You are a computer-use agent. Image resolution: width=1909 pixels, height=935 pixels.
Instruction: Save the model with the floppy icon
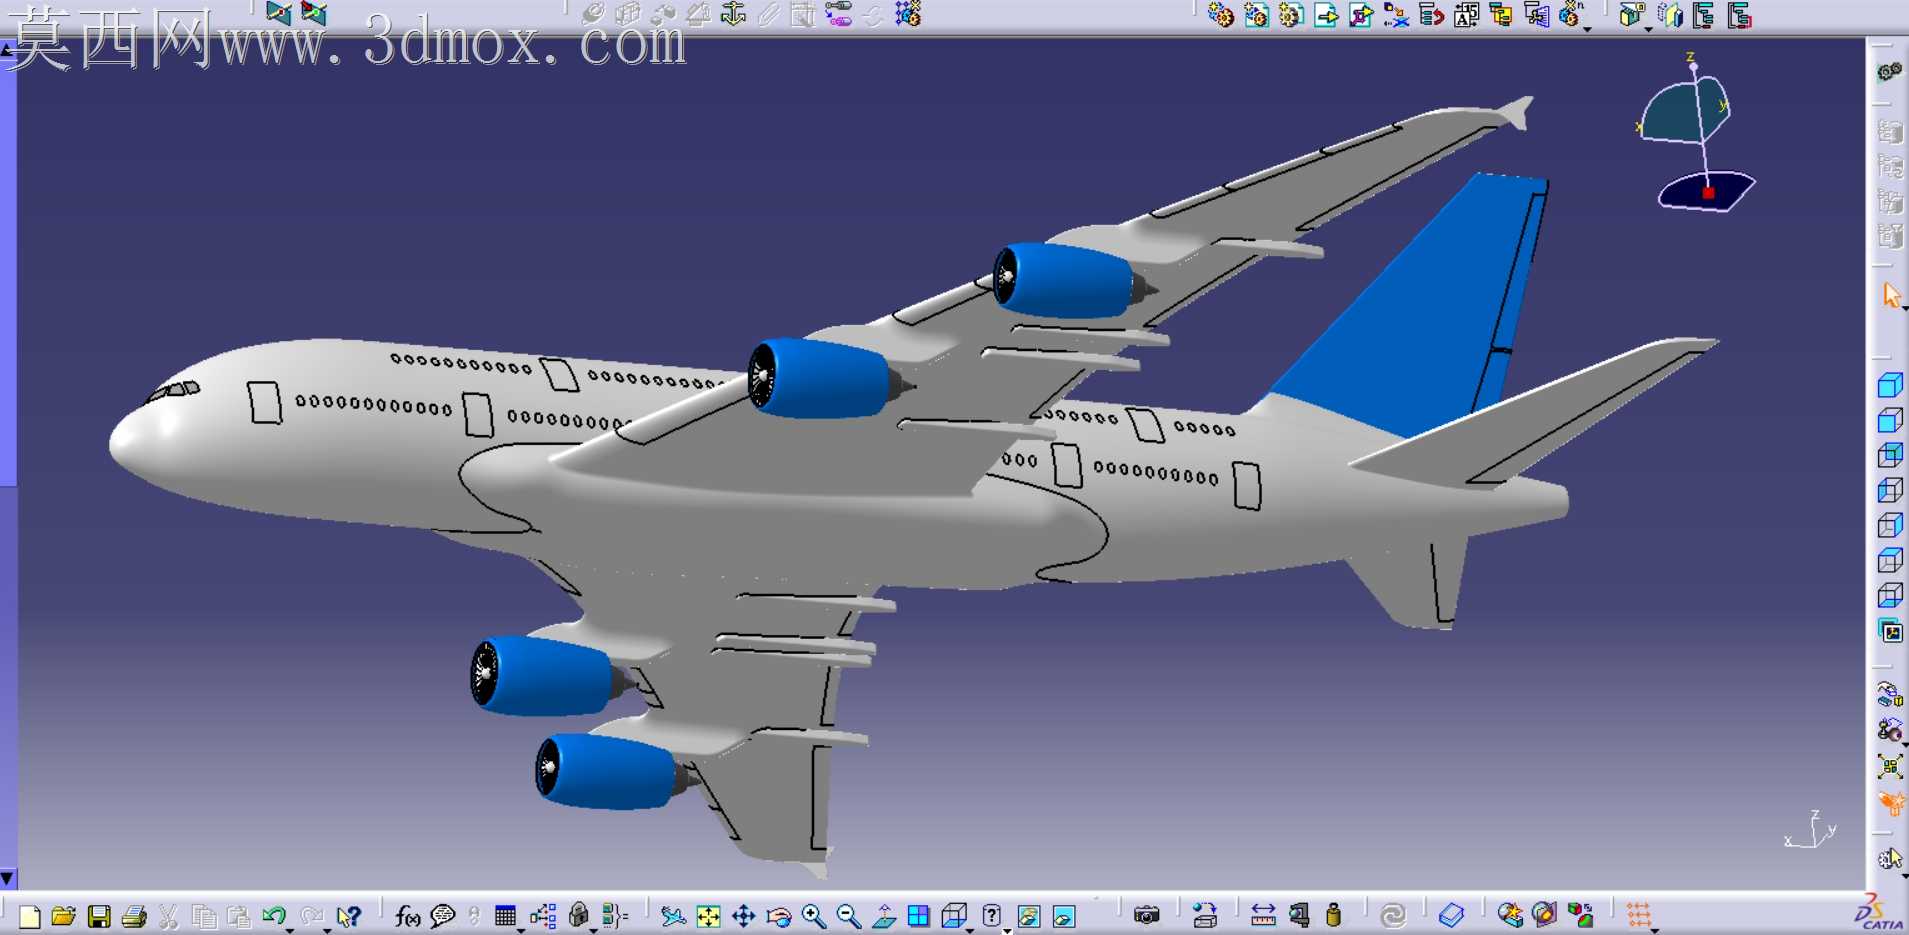(x=99, y=916)
